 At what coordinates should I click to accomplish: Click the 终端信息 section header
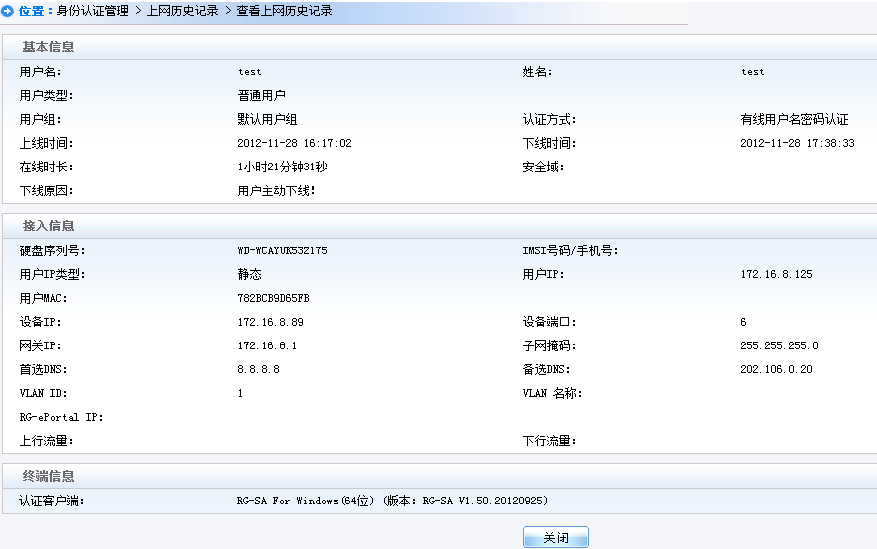(x=49, y=476)
